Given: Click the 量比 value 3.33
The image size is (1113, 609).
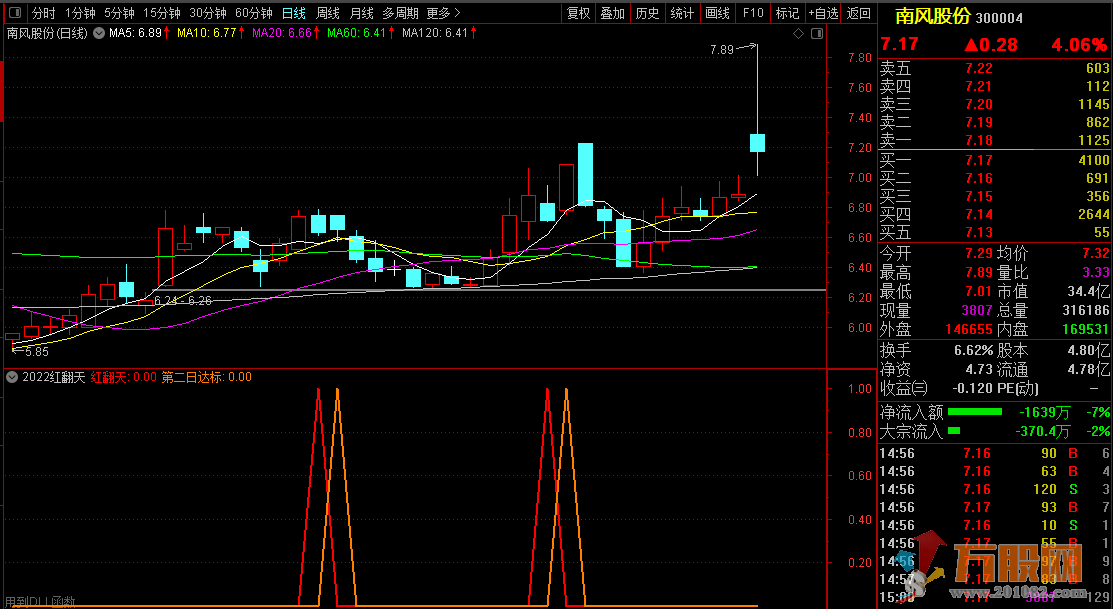Looking at the screenshot, I should click(1095, 273).
